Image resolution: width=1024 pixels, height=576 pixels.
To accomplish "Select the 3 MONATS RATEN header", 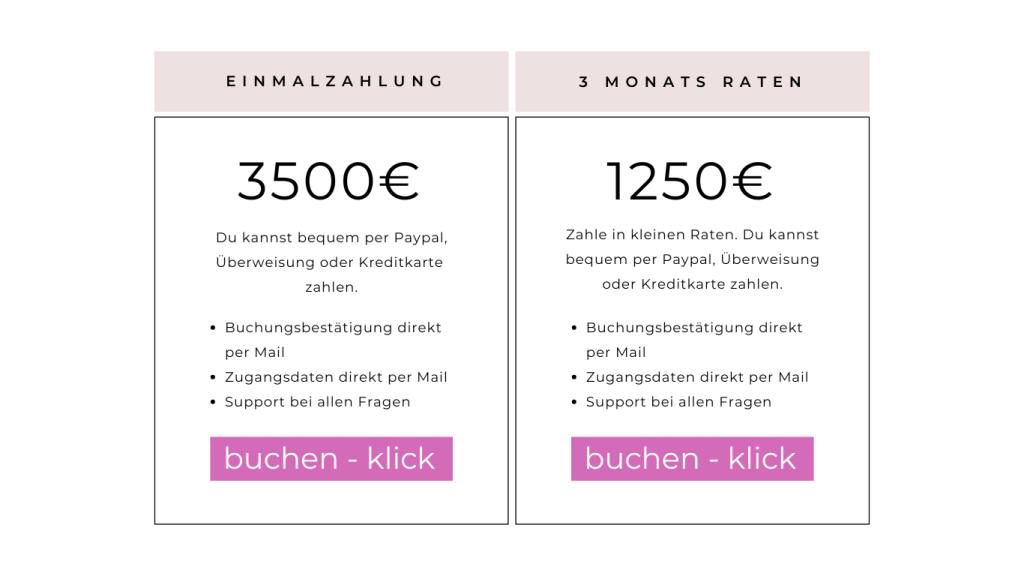I will coord(692,82).
